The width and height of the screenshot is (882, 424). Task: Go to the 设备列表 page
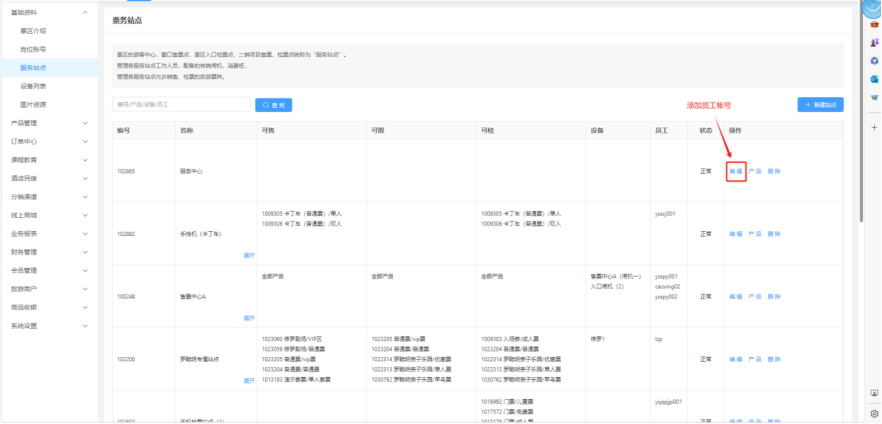[33, 86]
